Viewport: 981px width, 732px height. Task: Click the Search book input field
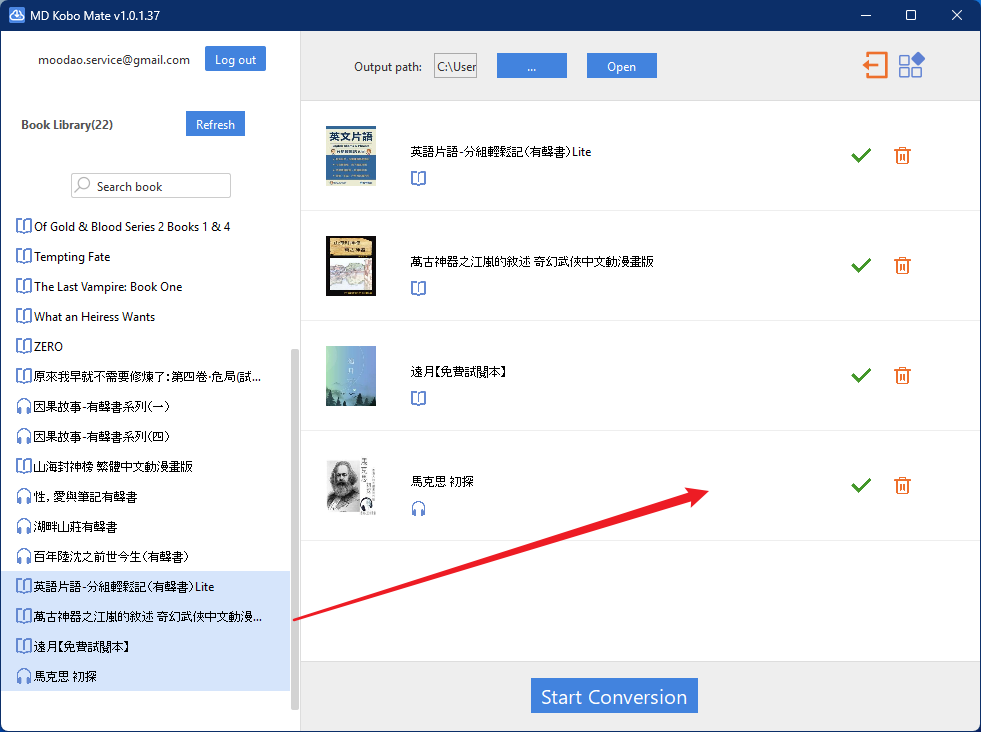(151, 186)
